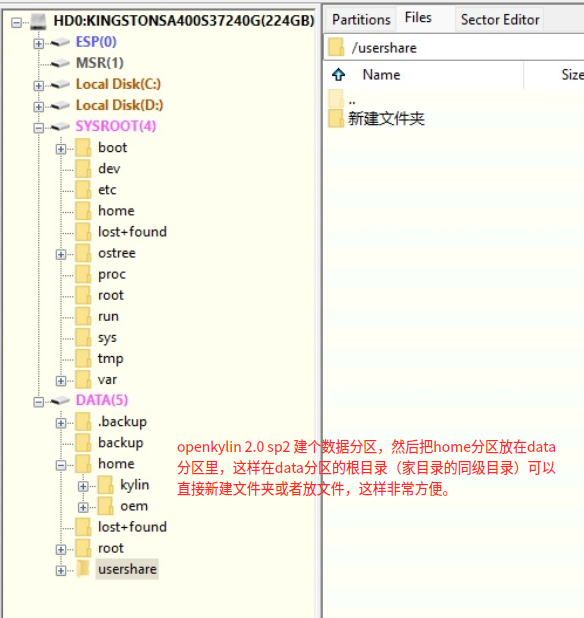Click the Local Disk(D:) drive icon

(x=60, y=105)
